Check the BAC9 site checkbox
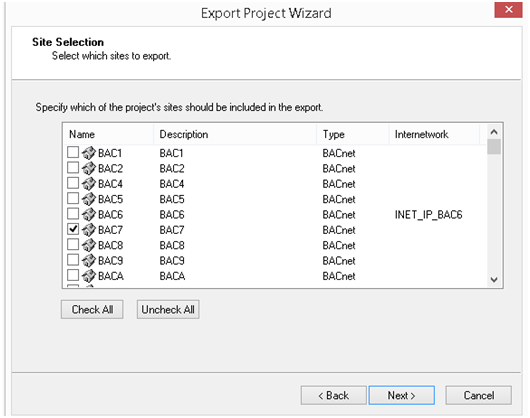Image resolution: width=530 pixels, height=418 pixels. coord(73,260)
